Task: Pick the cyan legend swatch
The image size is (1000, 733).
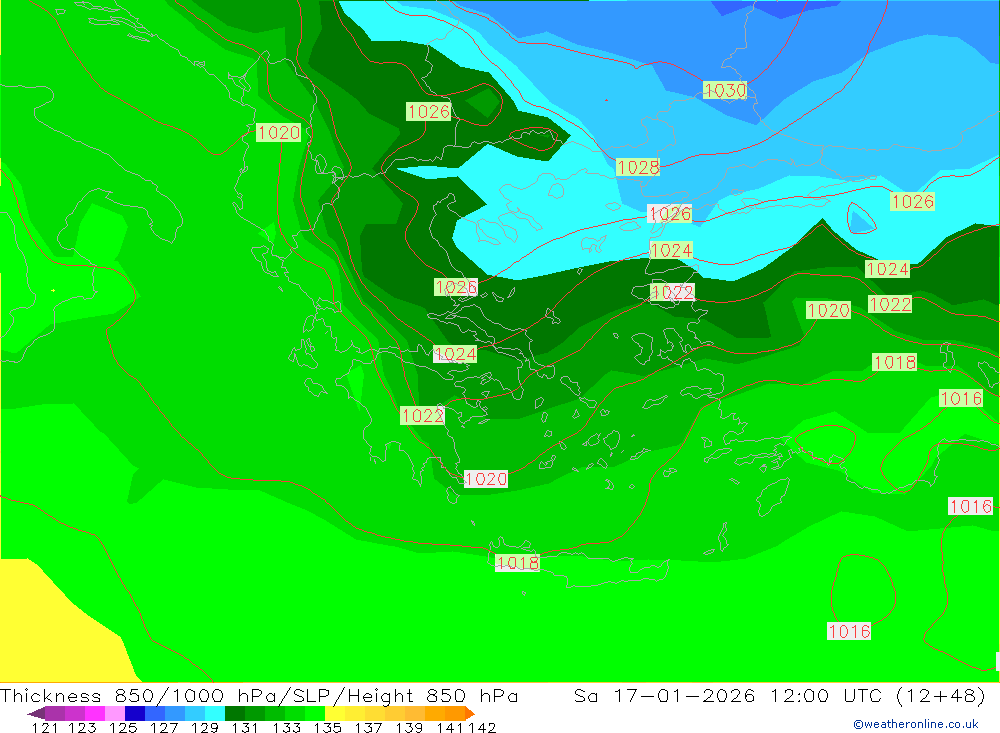Action: (215, 713)
